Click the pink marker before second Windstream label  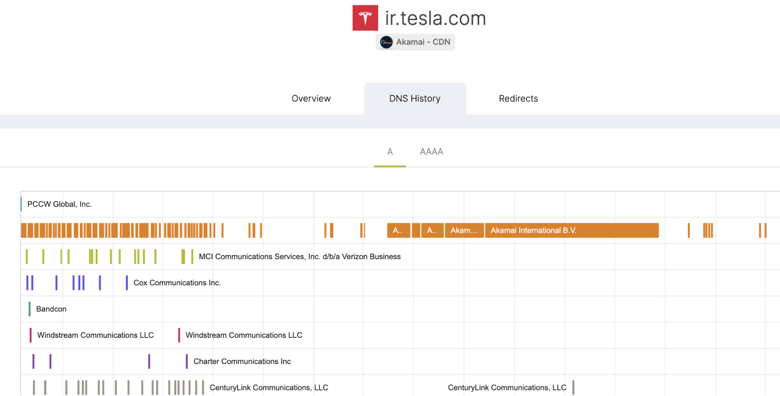click(x=179, y=335)
